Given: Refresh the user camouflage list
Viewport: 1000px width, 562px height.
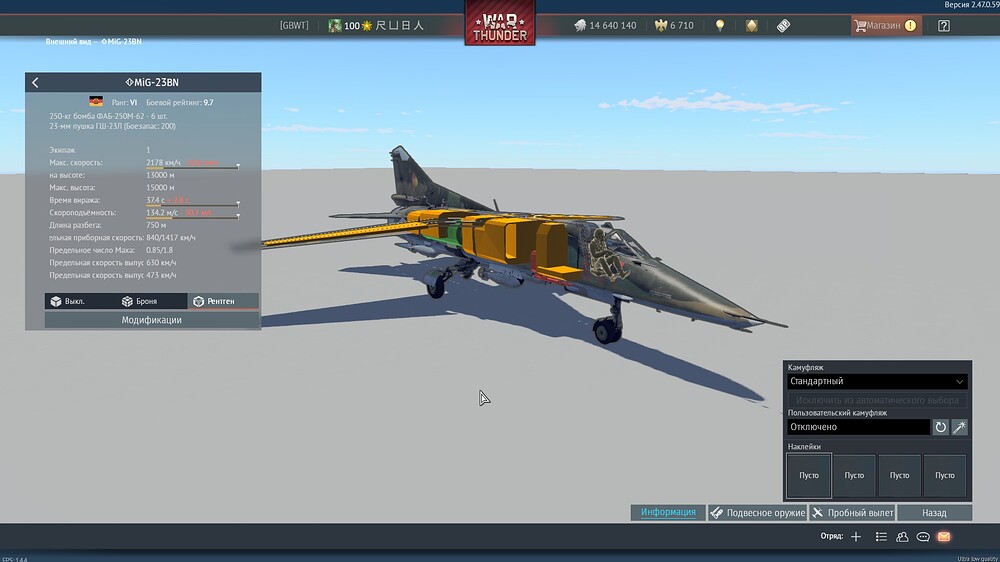Looking at the screenshot, I should (941, 427).
